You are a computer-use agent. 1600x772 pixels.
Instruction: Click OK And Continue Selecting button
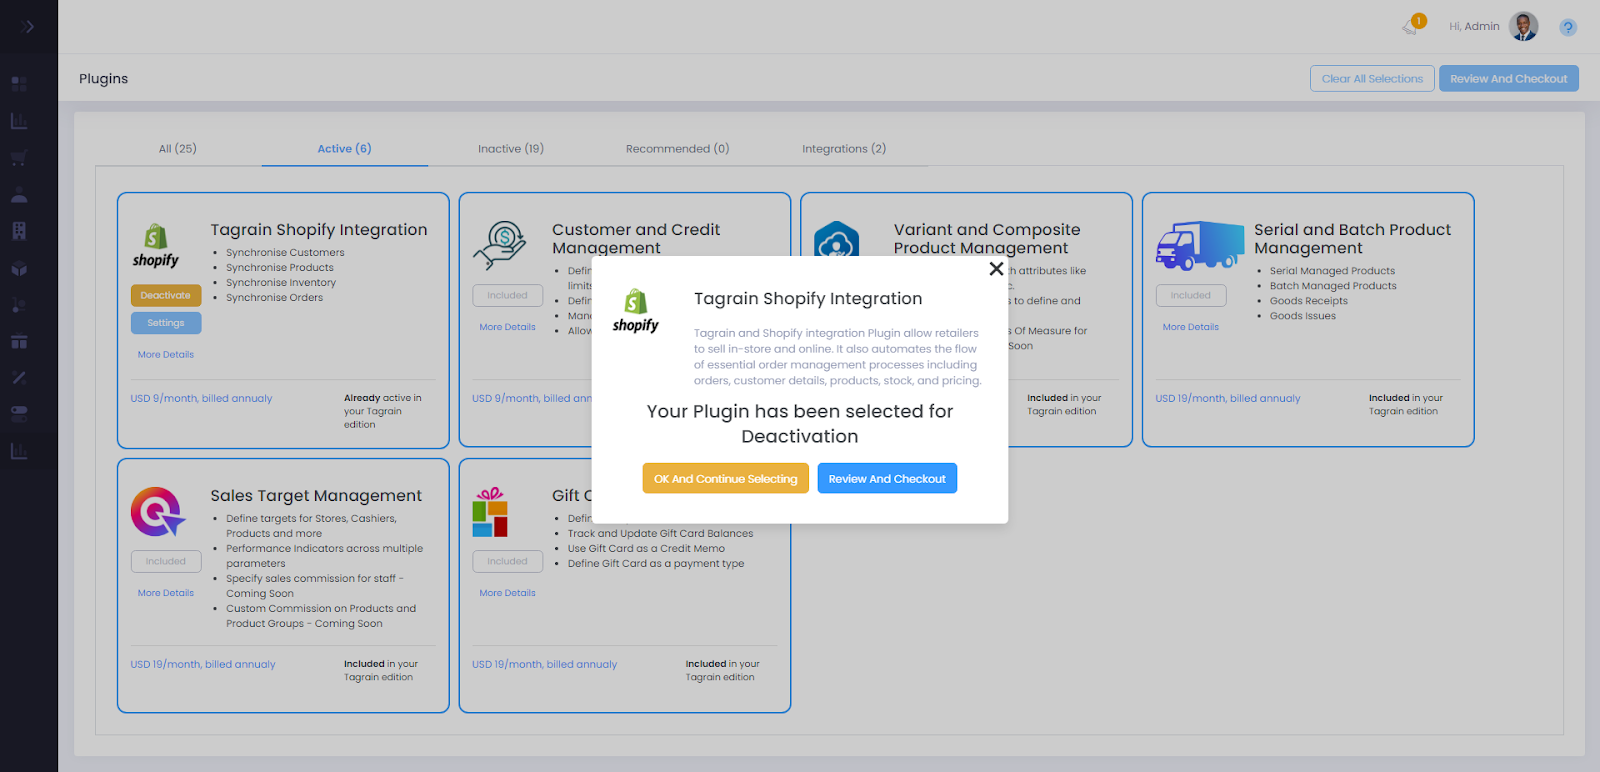coord(726,479)
